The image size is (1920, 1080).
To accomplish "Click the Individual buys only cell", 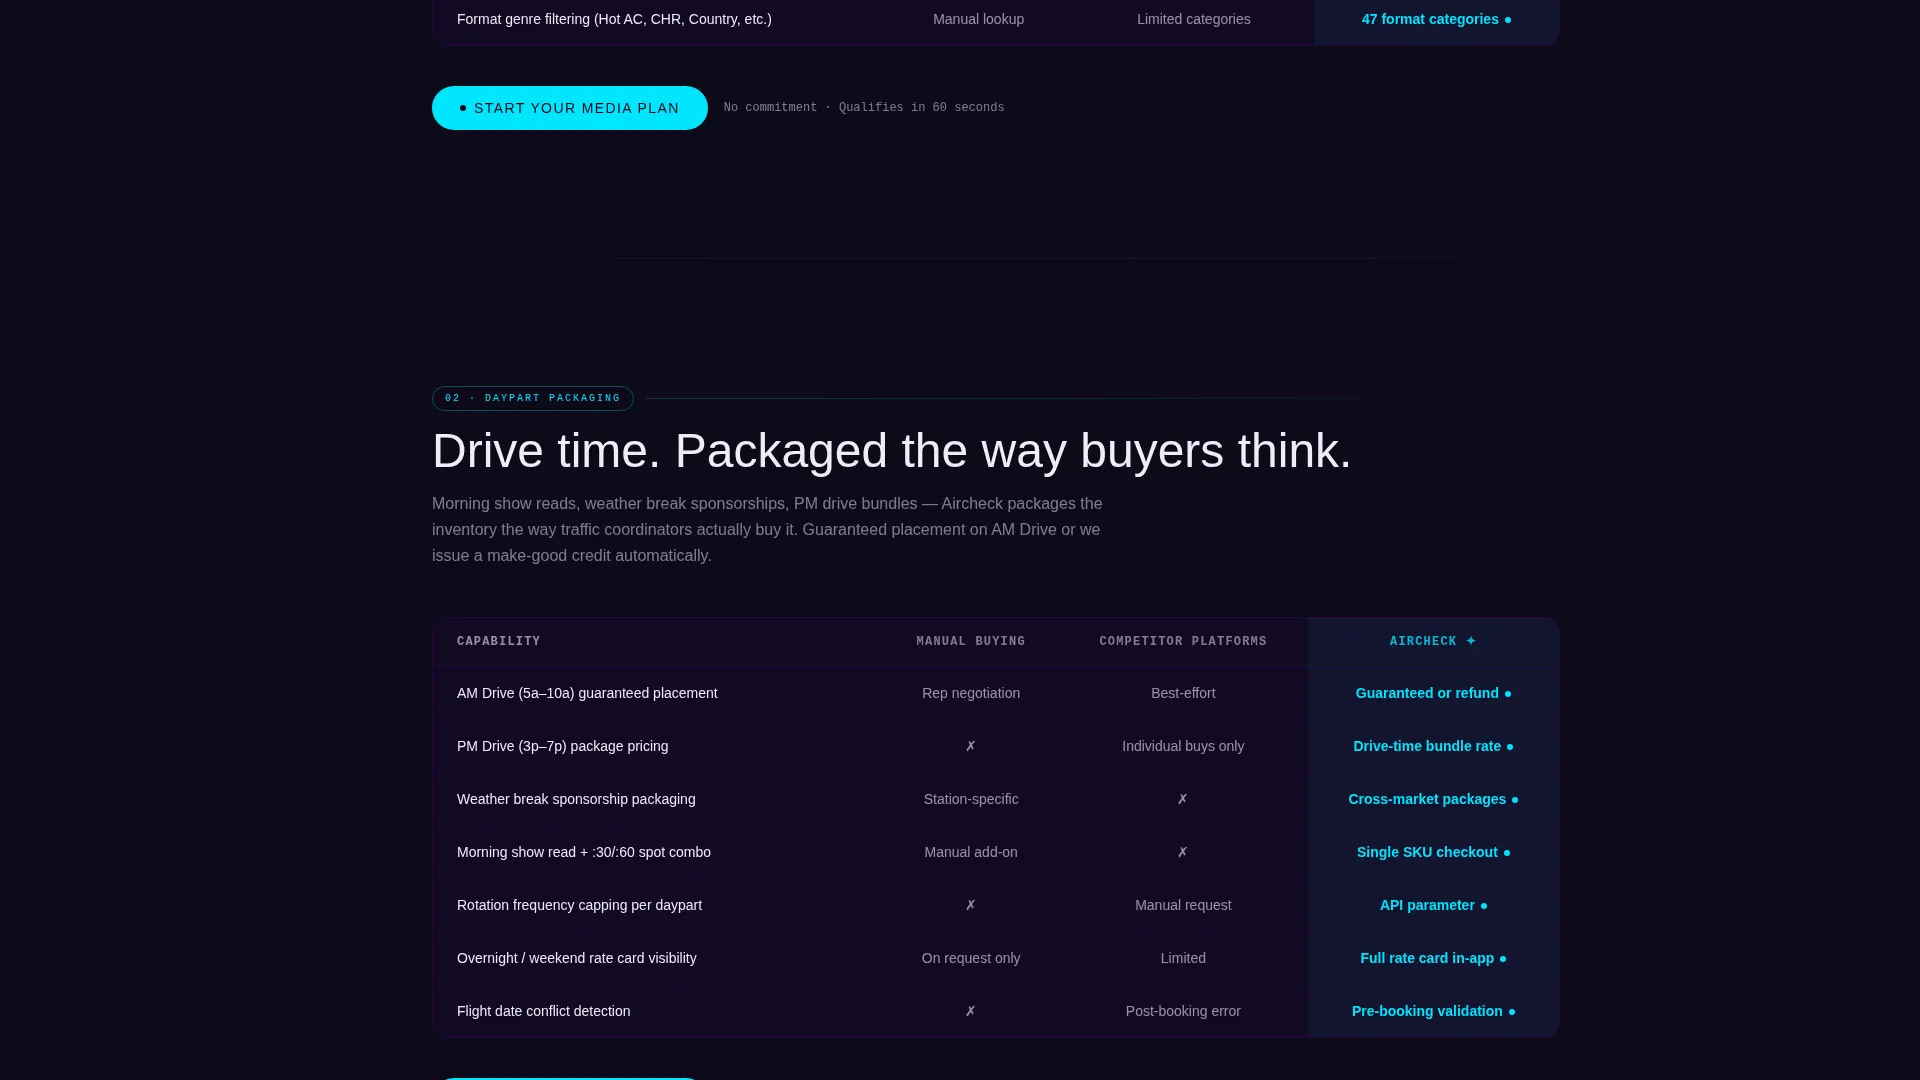I will point(1183,746).
